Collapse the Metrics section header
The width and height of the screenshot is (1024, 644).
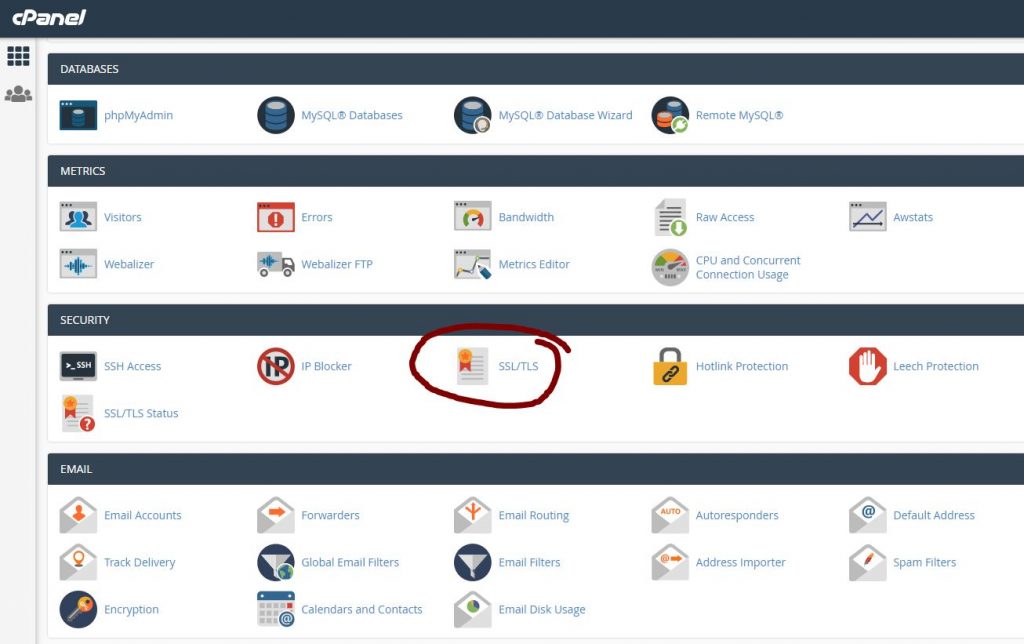pyautogui.click(x=536, y=170)
